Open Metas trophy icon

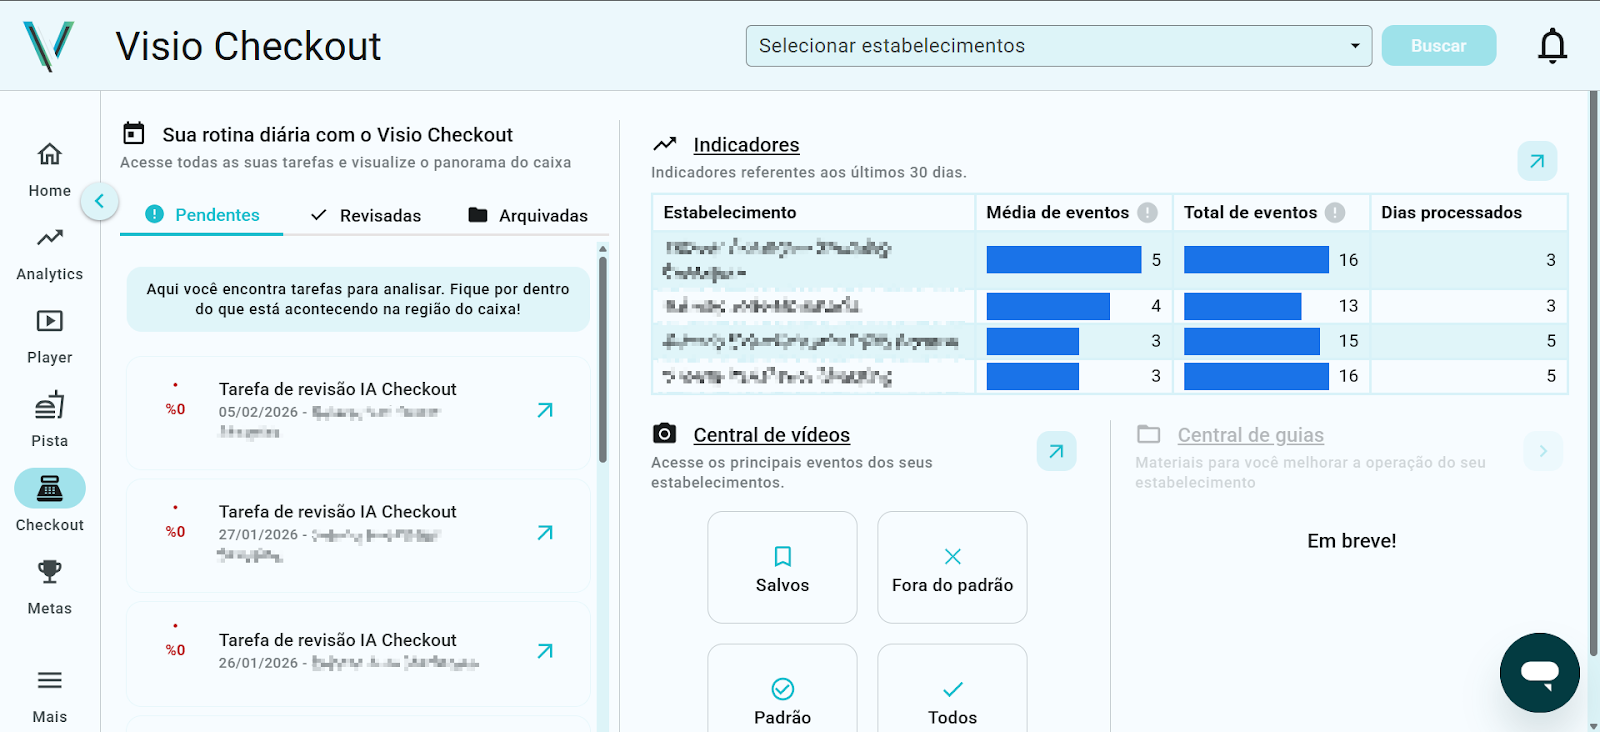point(49,586)
